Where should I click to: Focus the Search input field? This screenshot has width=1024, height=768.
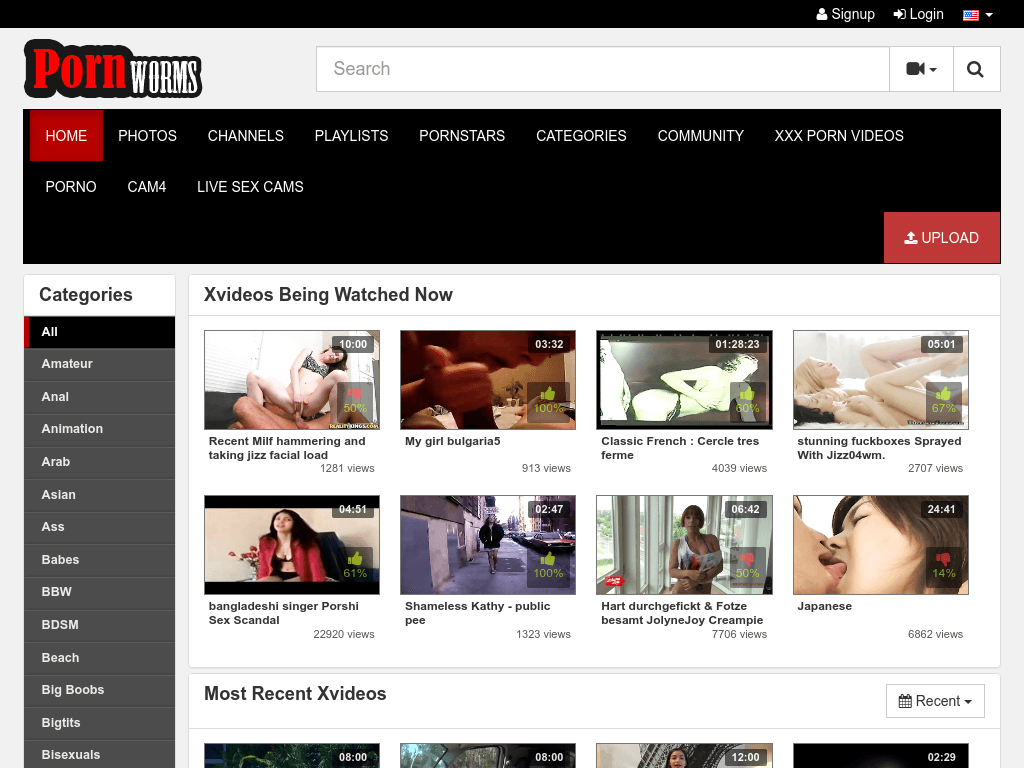tap(602, 69)
